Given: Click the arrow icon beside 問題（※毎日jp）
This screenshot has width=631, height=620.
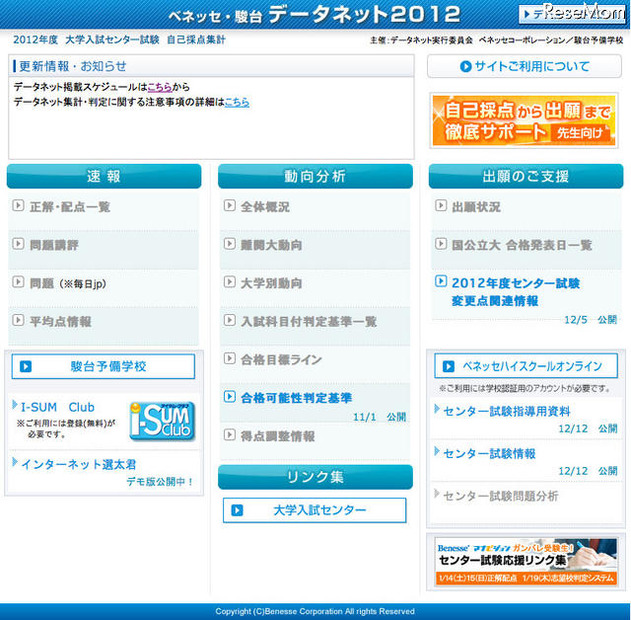Looking at the screenshot, I should [18, 282].
